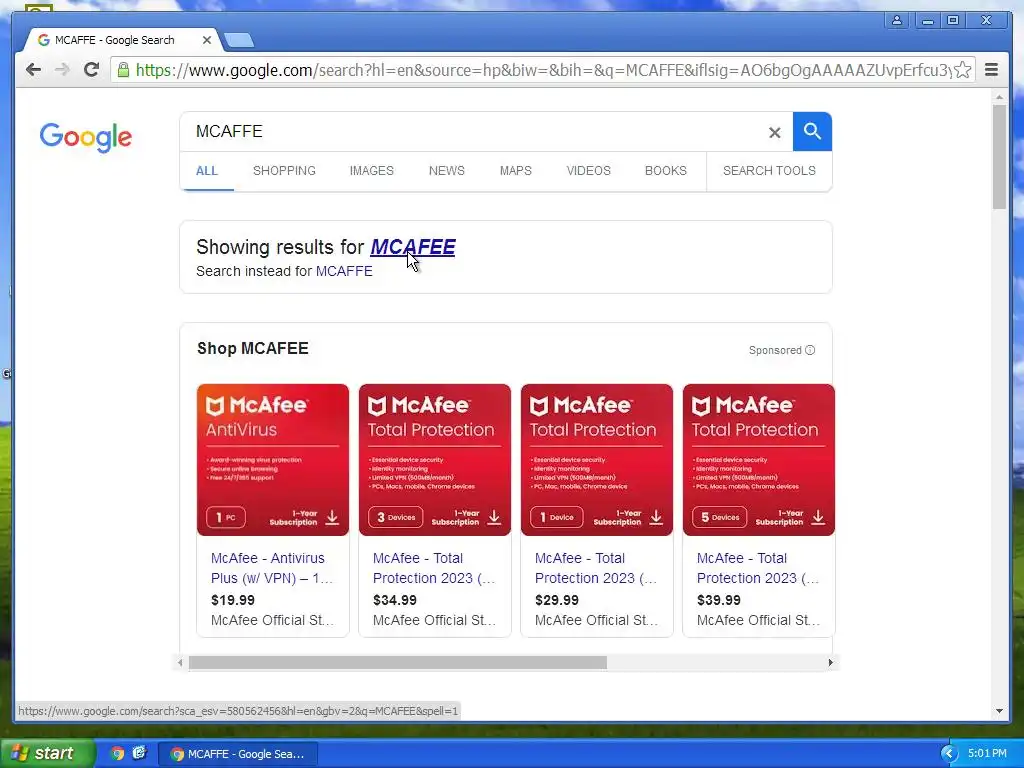This screenshot has height=768, width=1024.
Task: Click the page vertical scrollbar thumb
Action: click(999, 157)
